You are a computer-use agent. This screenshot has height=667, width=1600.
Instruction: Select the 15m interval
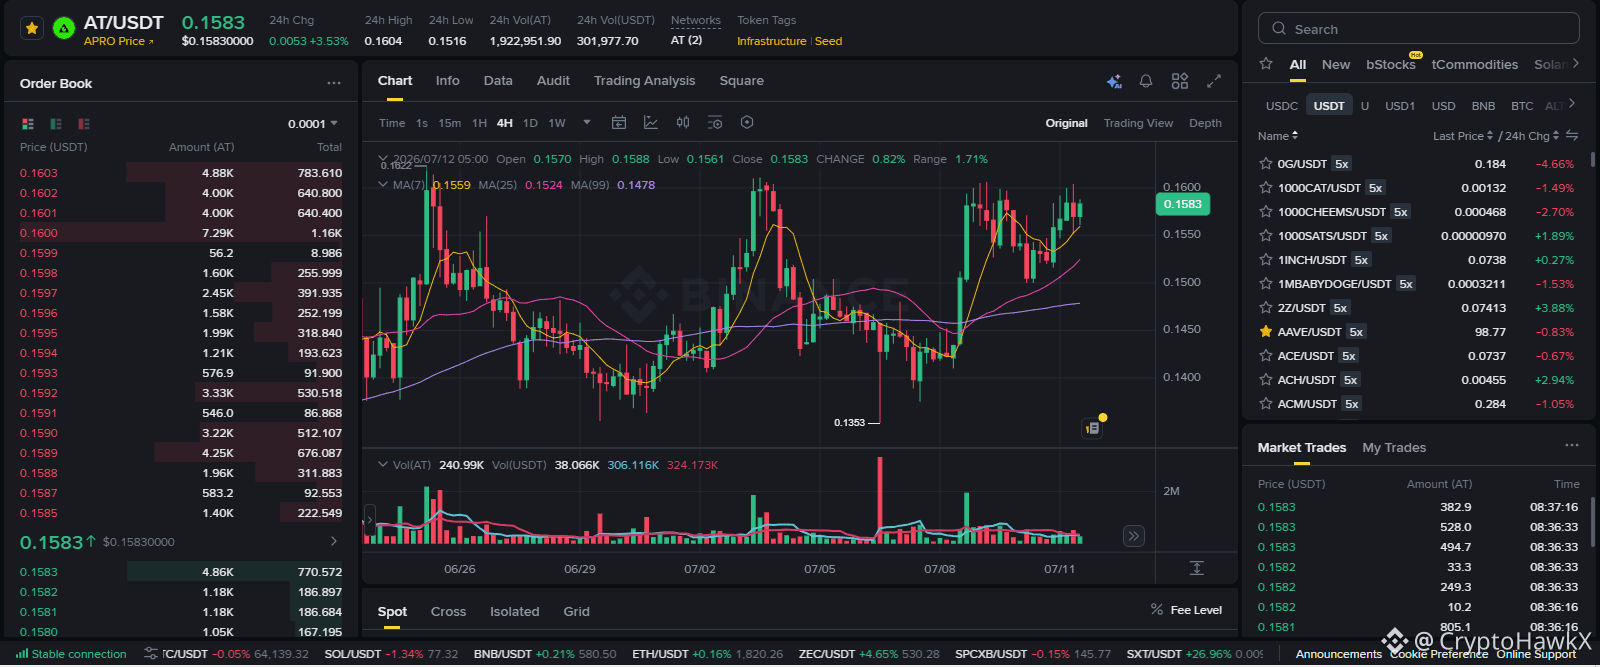(450, 123)
